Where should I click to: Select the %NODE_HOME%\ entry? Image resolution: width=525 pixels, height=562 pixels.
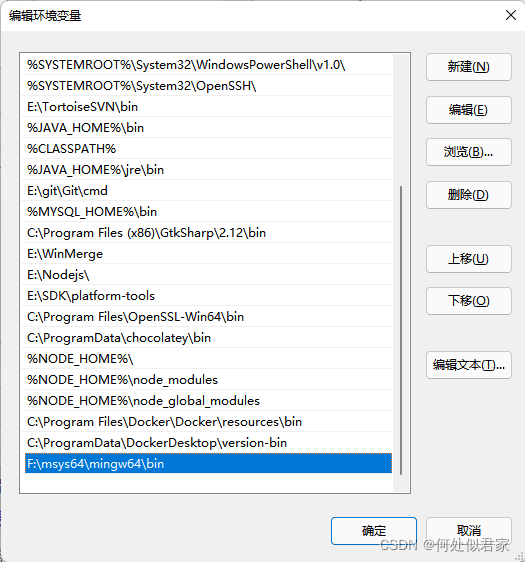(x=207, y=358)
